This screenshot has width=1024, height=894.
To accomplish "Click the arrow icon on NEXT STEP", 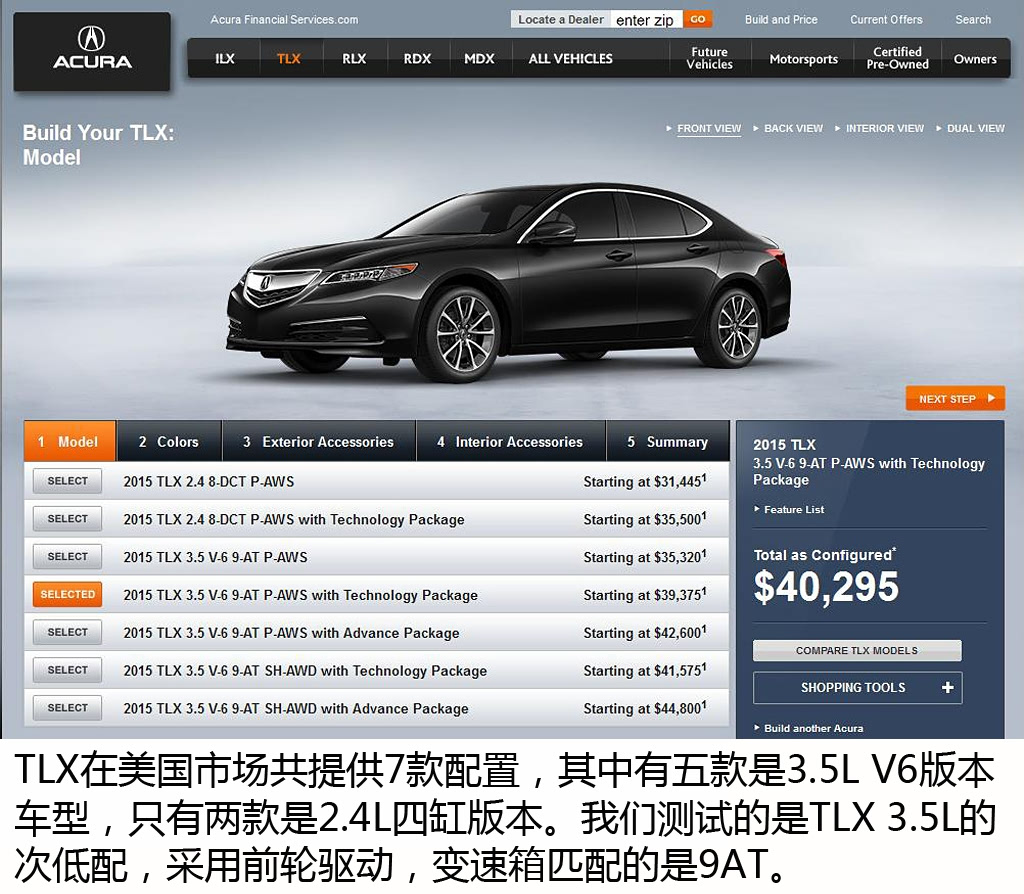I will click(x=991, y=398).
